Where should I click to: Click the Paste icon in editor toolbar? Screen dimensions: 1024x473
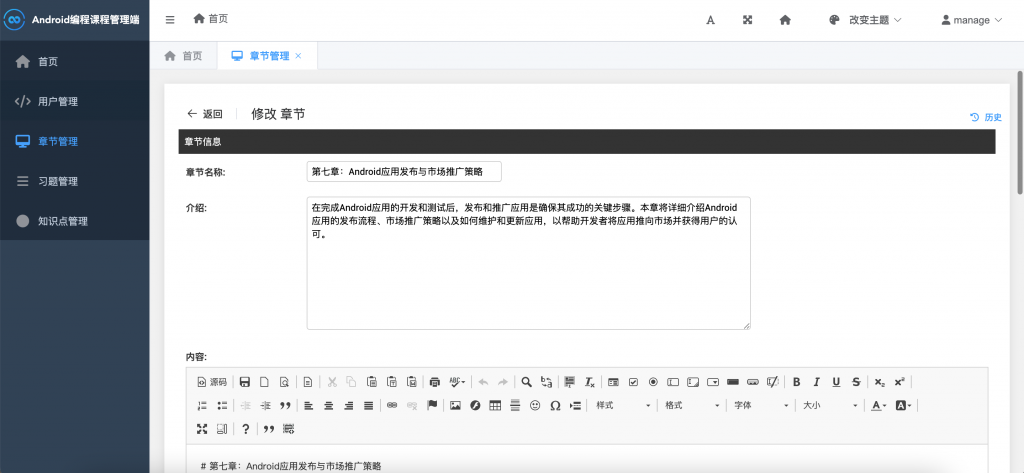coord(372,382)
